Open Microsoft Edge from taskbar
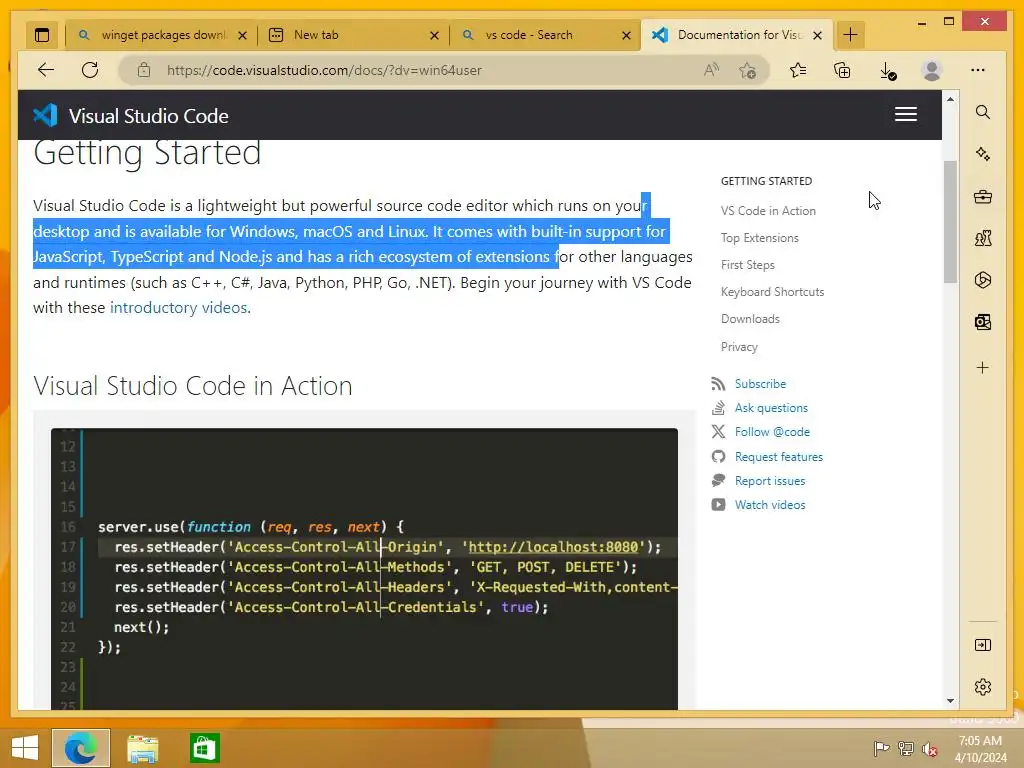Viewport: 1024px width, 768px height. pos(80,748)
